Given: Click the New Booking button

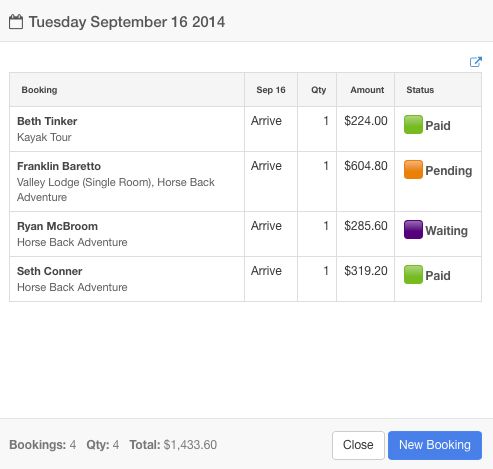Looking at the screenshot, I should point(435,445).
